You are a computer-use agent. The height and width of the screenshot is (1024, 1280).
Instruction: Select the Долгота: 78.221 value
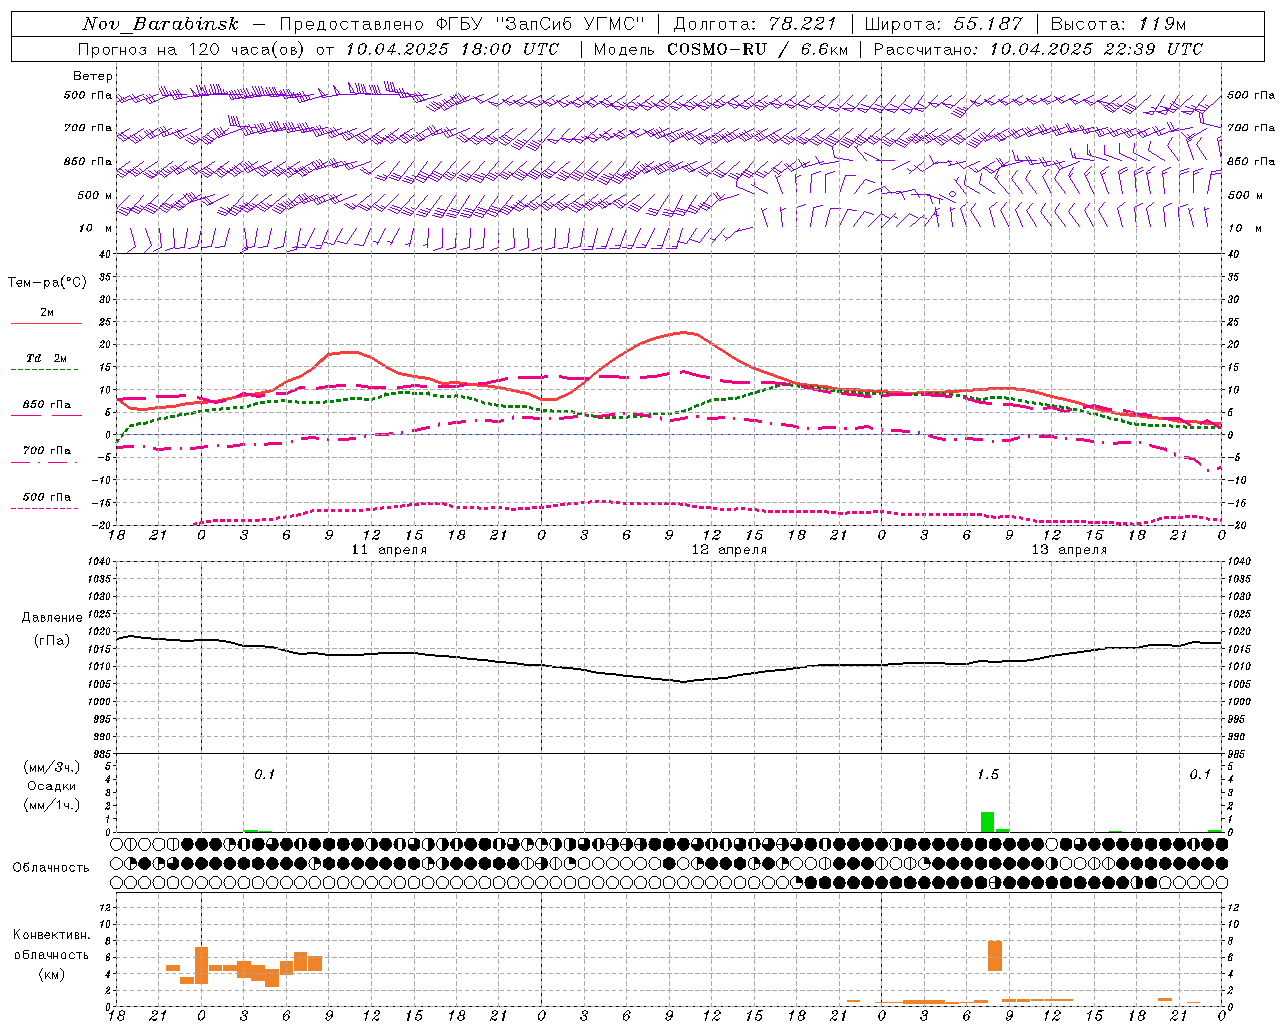[x=754, y=24]
